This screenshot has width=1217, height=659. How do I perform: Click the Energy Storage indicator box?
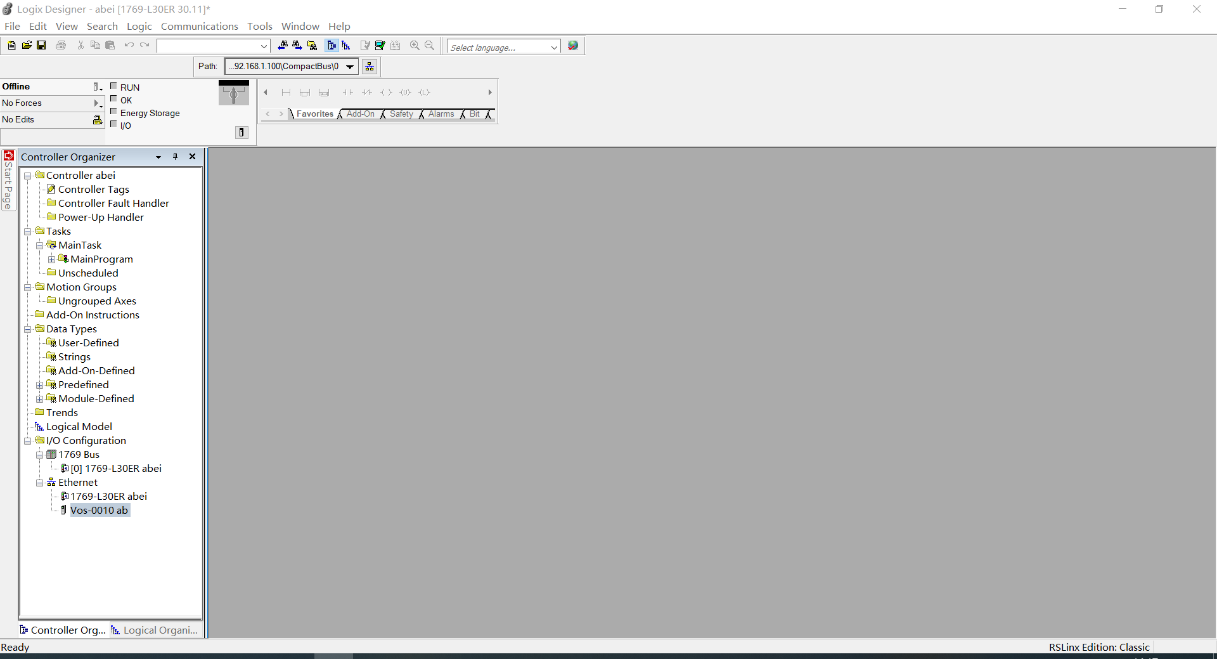tap(113, 112)
